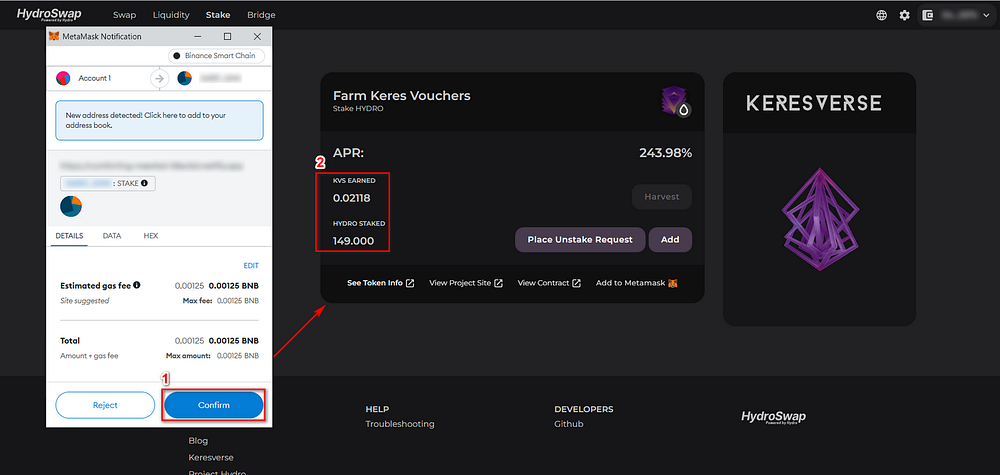Add more HYDRO to stake

pos(670,240)
